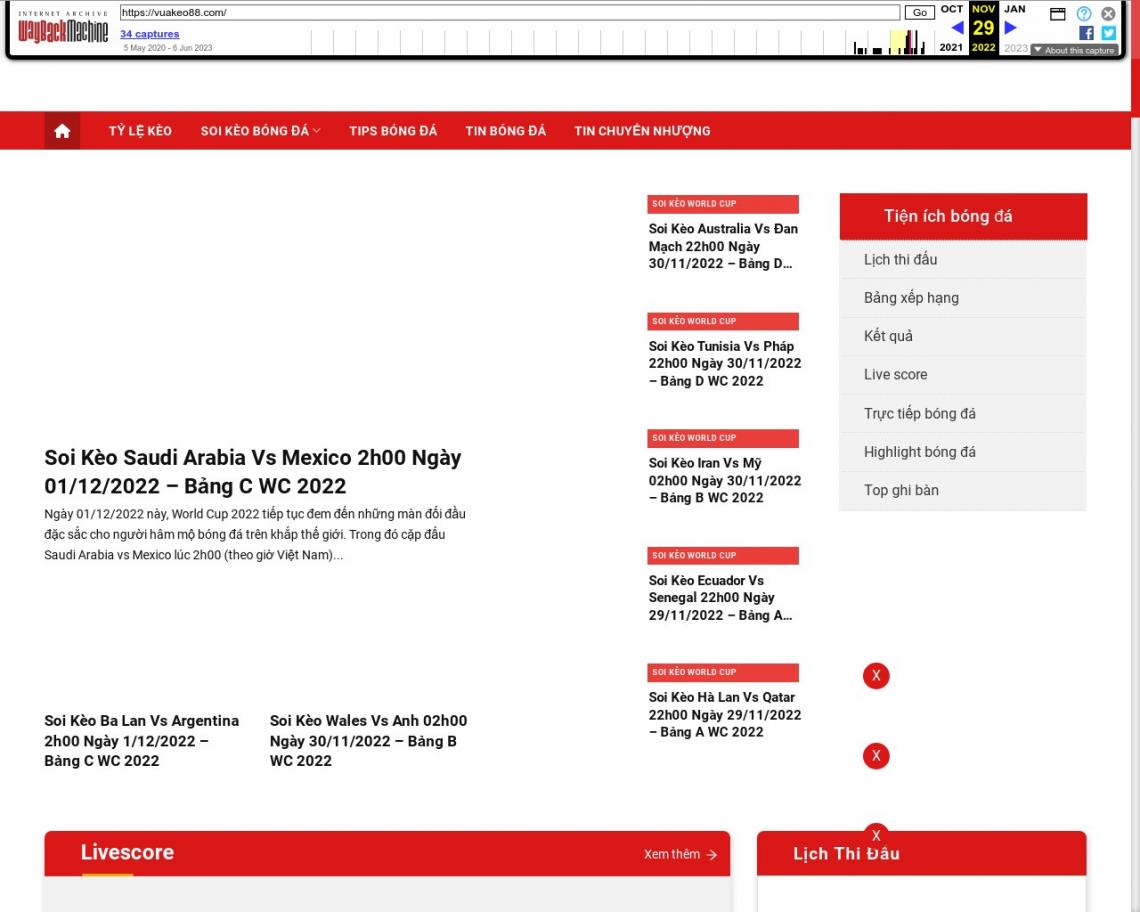
Task: Click World Cup tag above Ecuador article
Action: point(723,556)
